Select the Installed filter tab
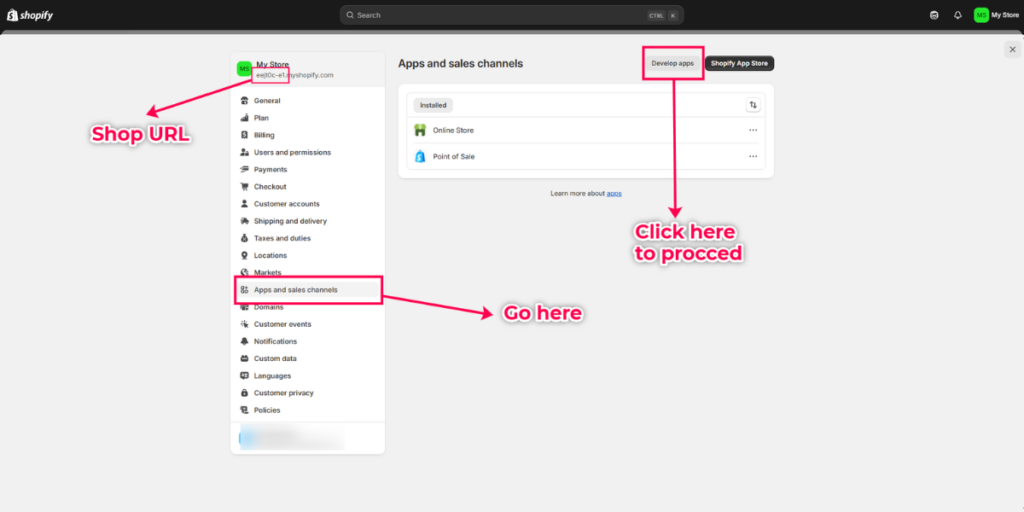 433,105
